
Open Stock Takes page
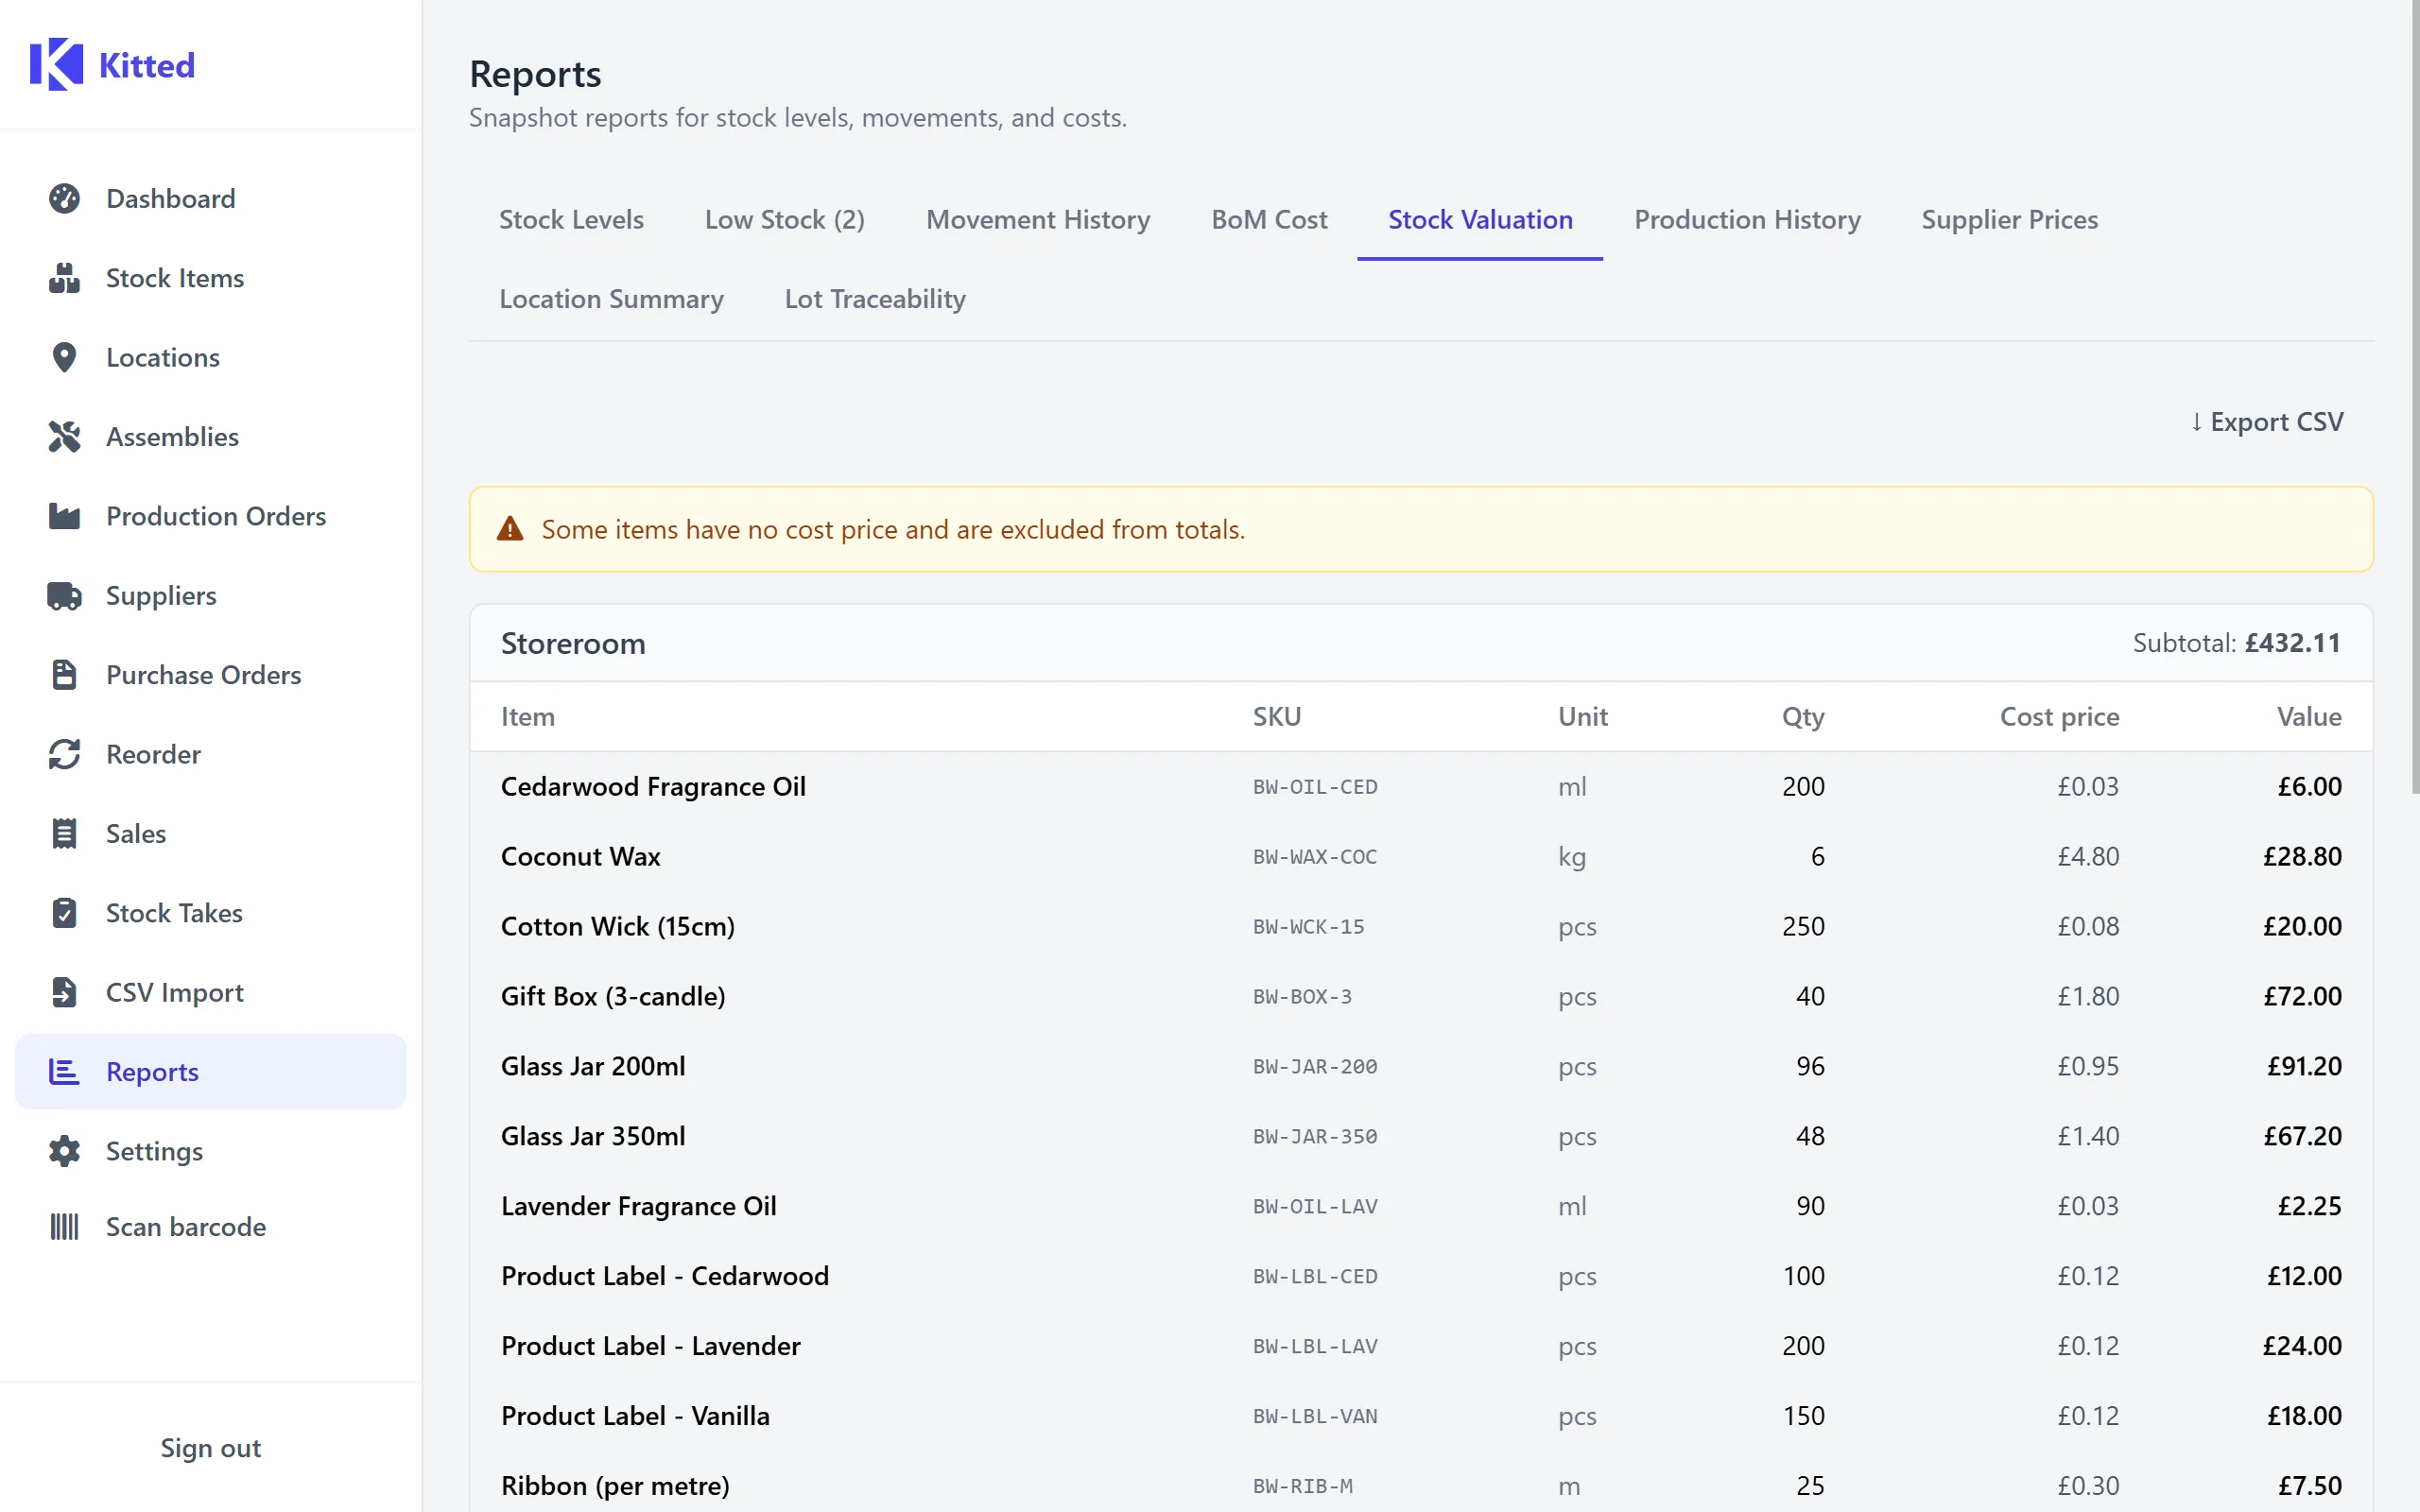pos(211,913)
